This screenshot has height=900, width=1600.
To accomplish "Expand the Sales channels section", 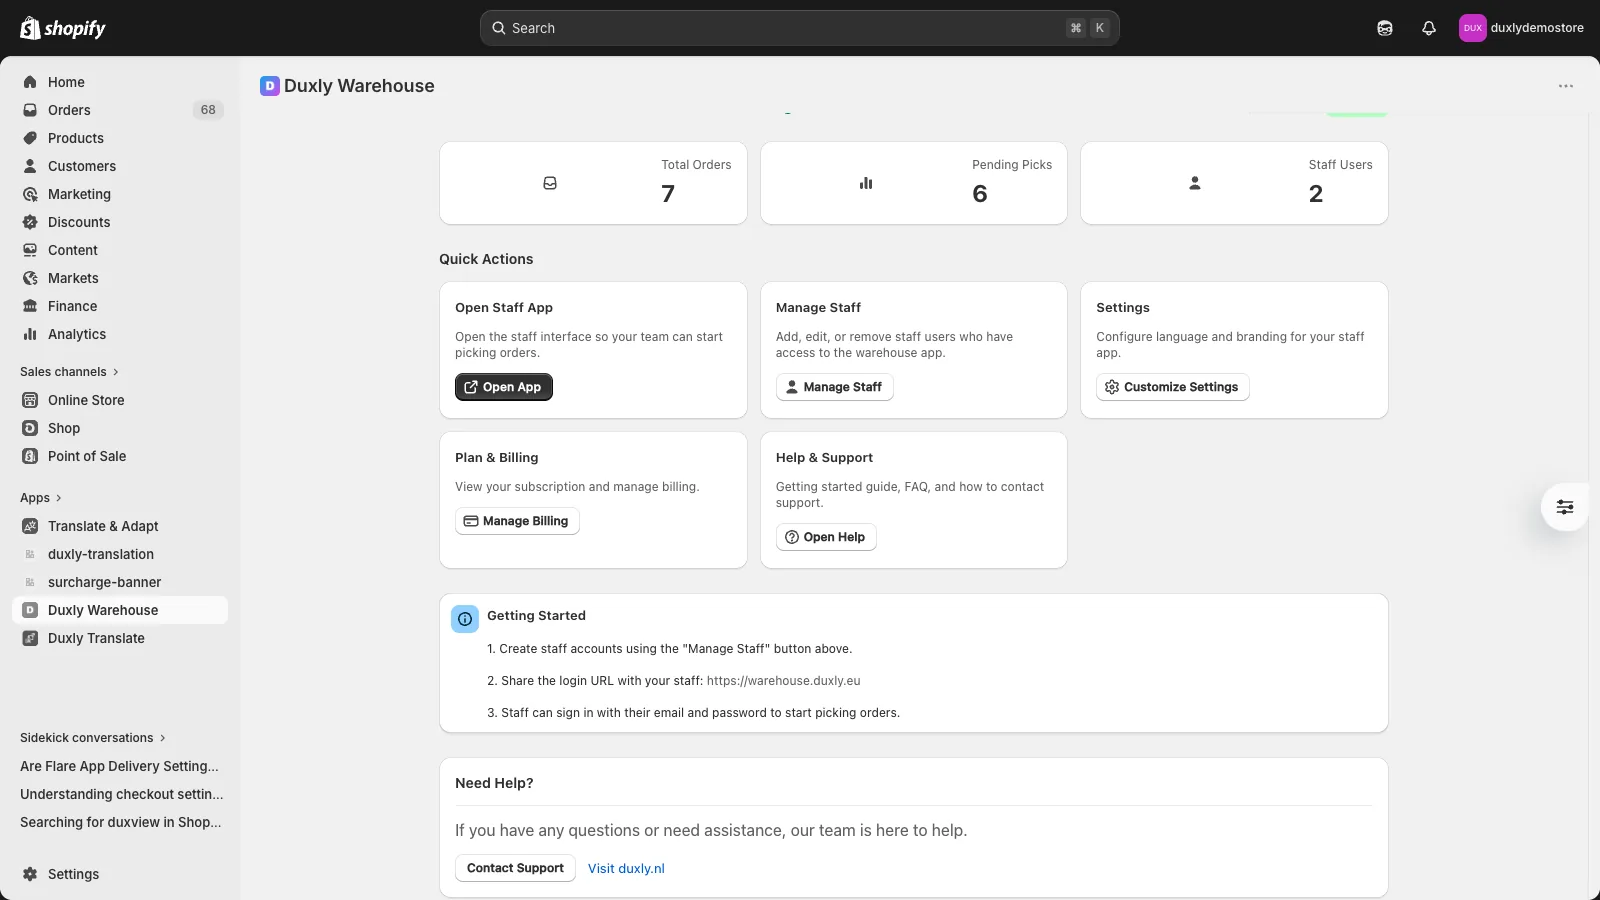I will pos(69,372).
